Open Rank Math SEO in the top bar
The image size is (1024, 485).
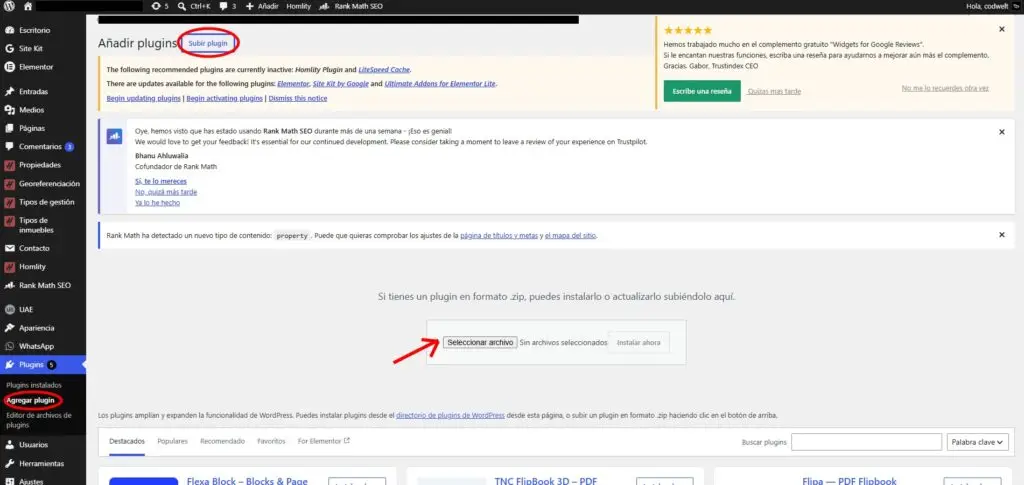[x=351, y=6]
